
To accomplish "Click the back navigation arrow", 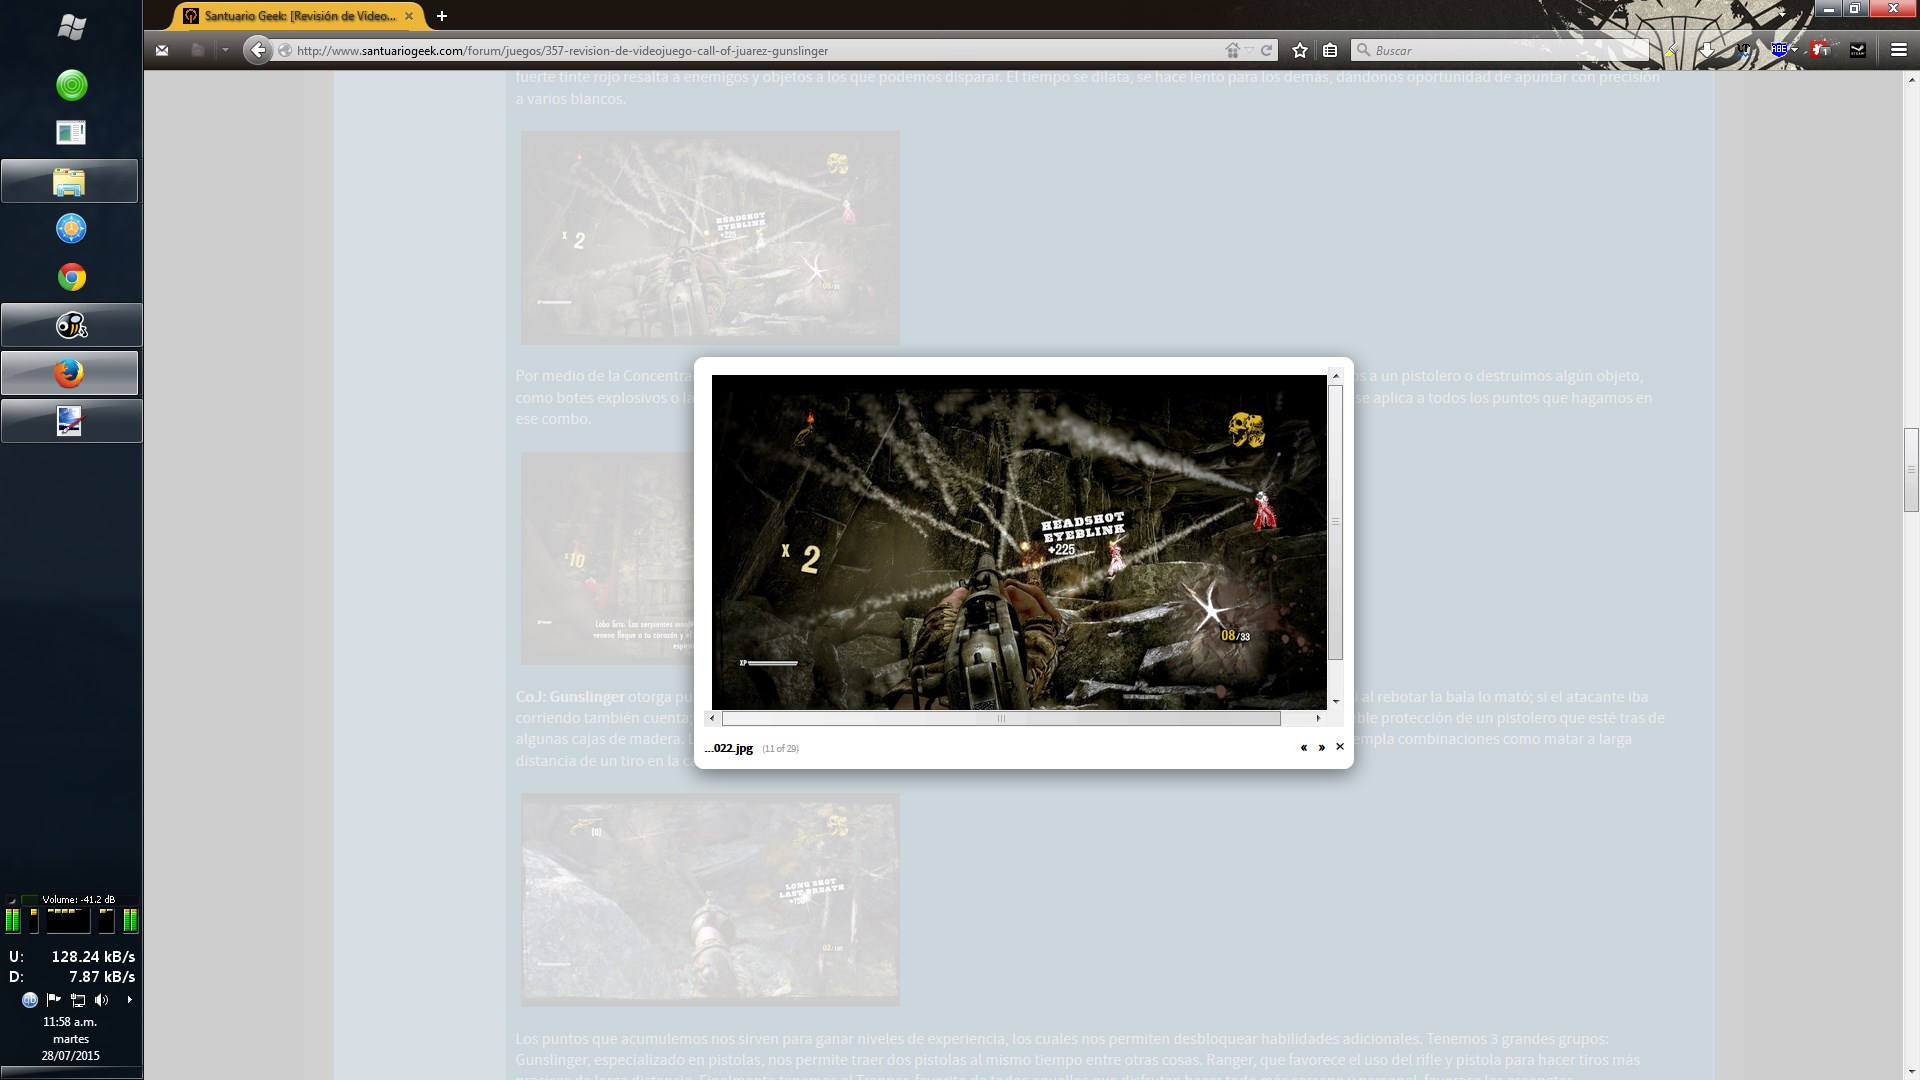I will [258, 50].
